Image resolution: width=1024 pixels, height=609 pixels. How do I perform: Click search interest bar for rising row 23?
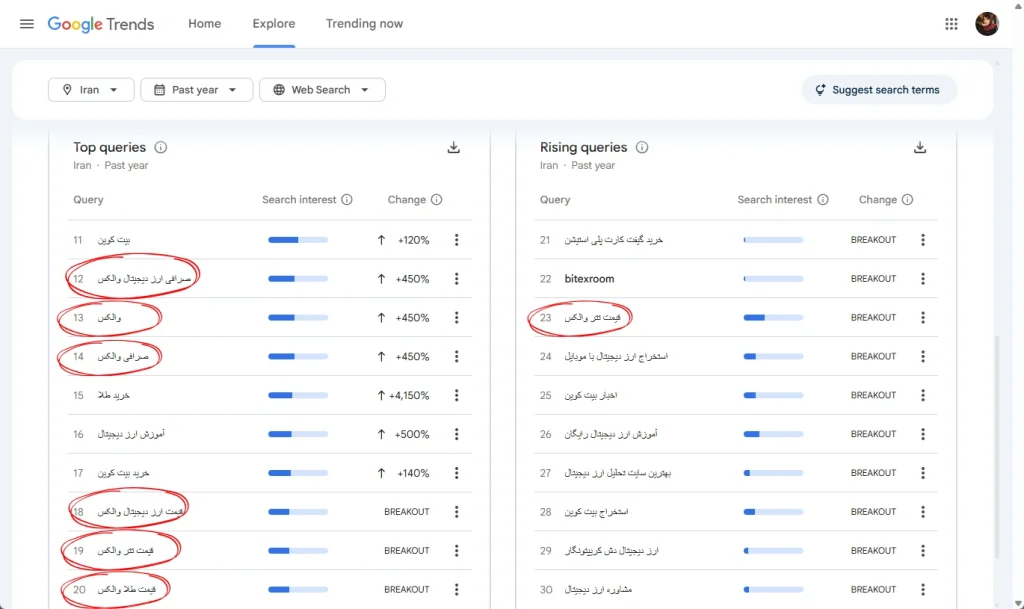tap(773, 318)
